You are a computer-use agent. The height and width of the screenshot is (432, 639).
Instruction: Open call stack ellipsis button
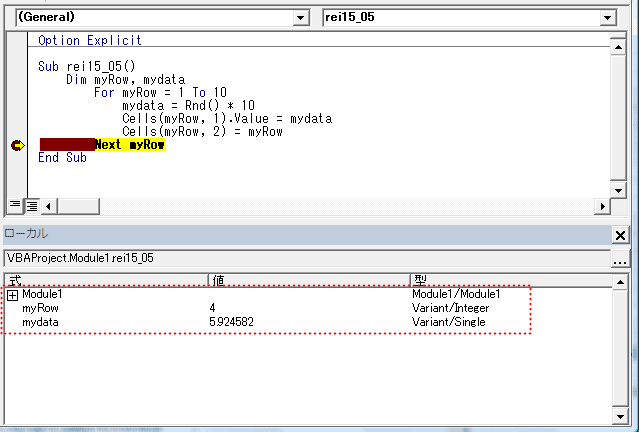point(620,259)
